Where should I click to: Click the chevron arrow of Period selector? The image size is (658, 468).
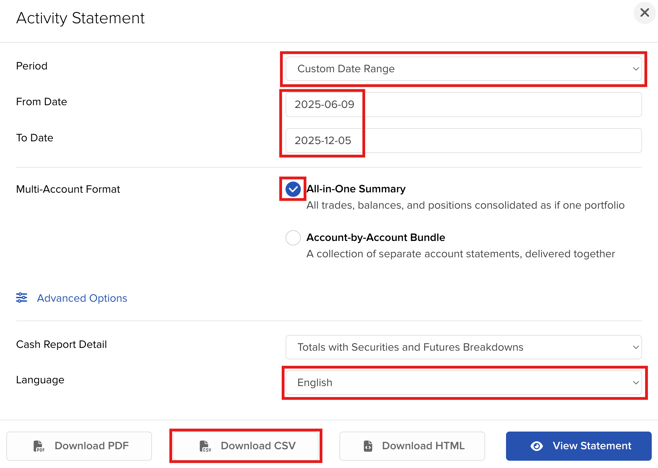635,69
